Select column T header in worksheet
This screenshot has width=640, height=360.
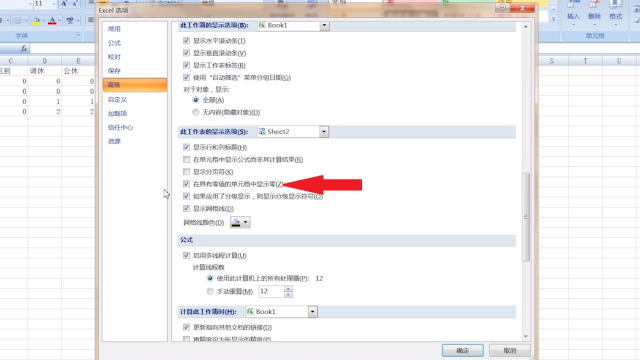click(x=585, y=61)
